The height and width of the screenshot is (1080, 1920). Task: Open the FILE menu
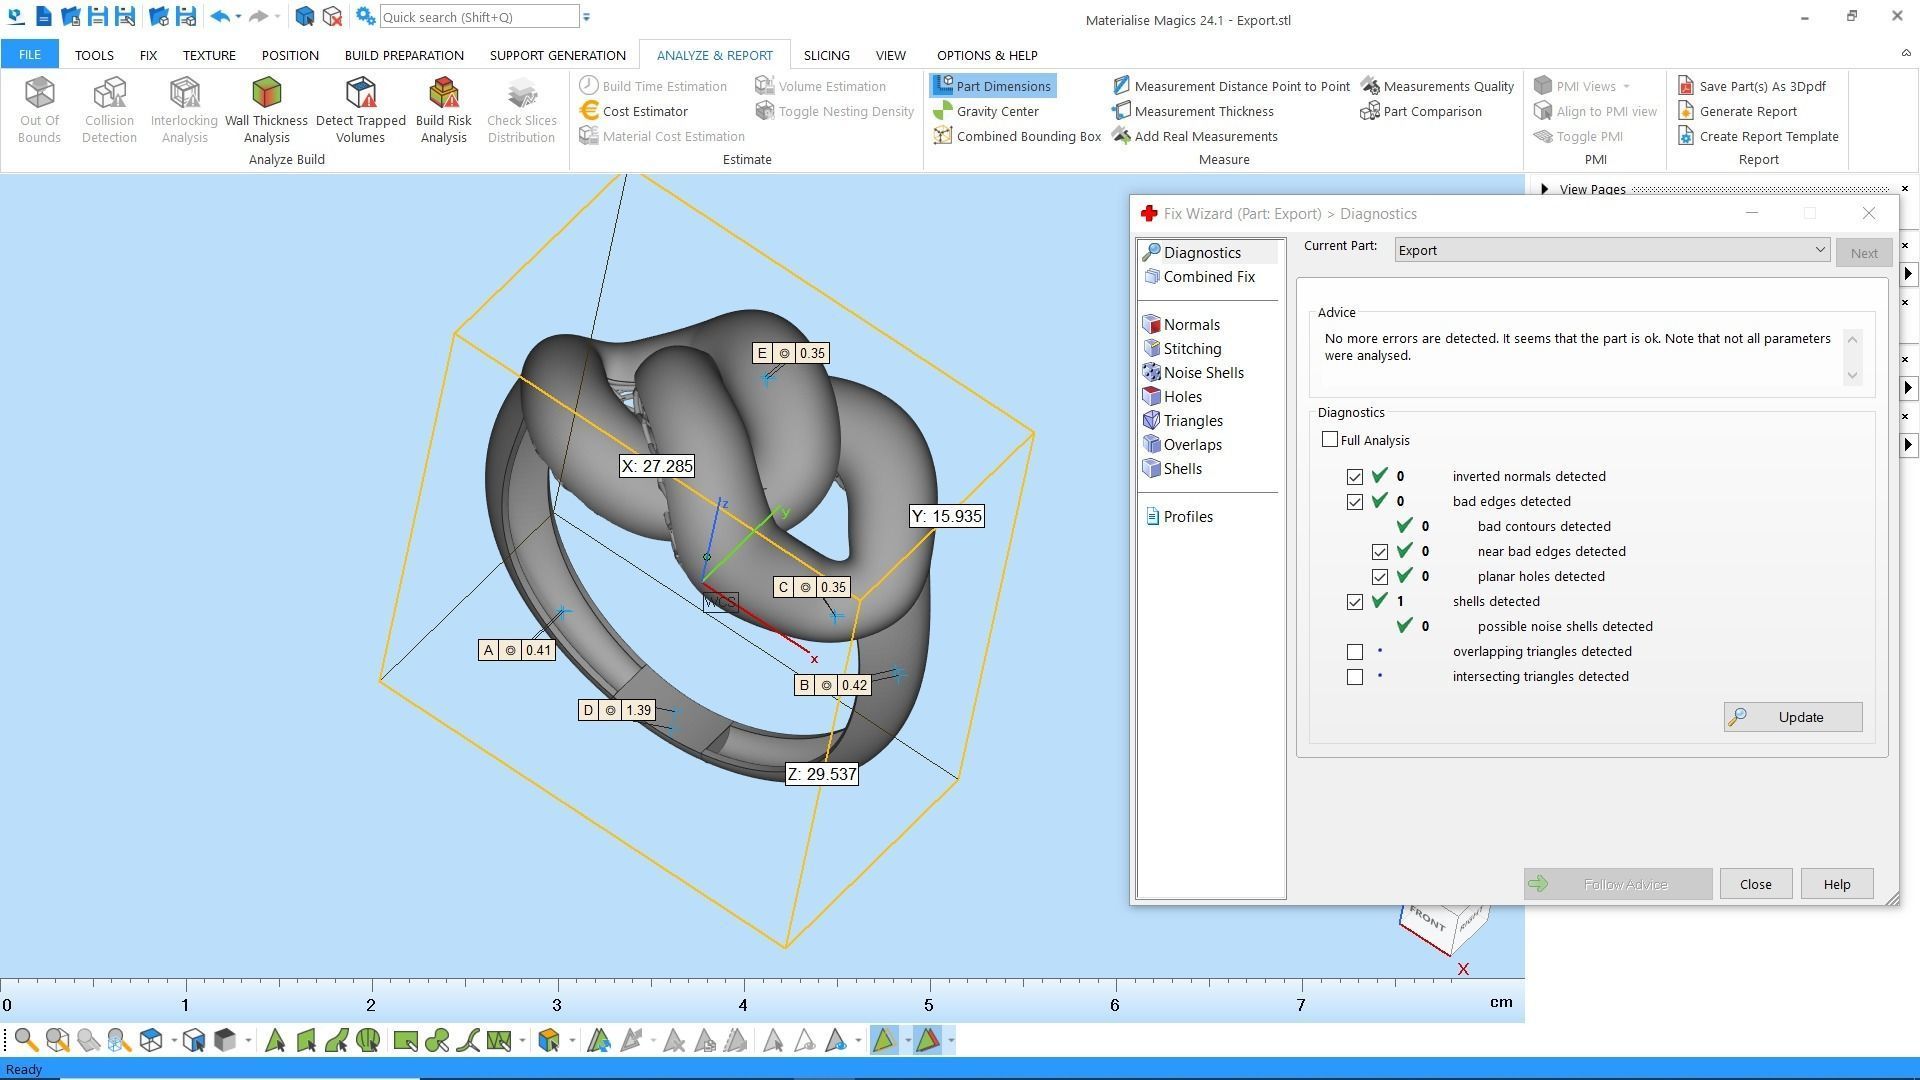pos(29,55)
